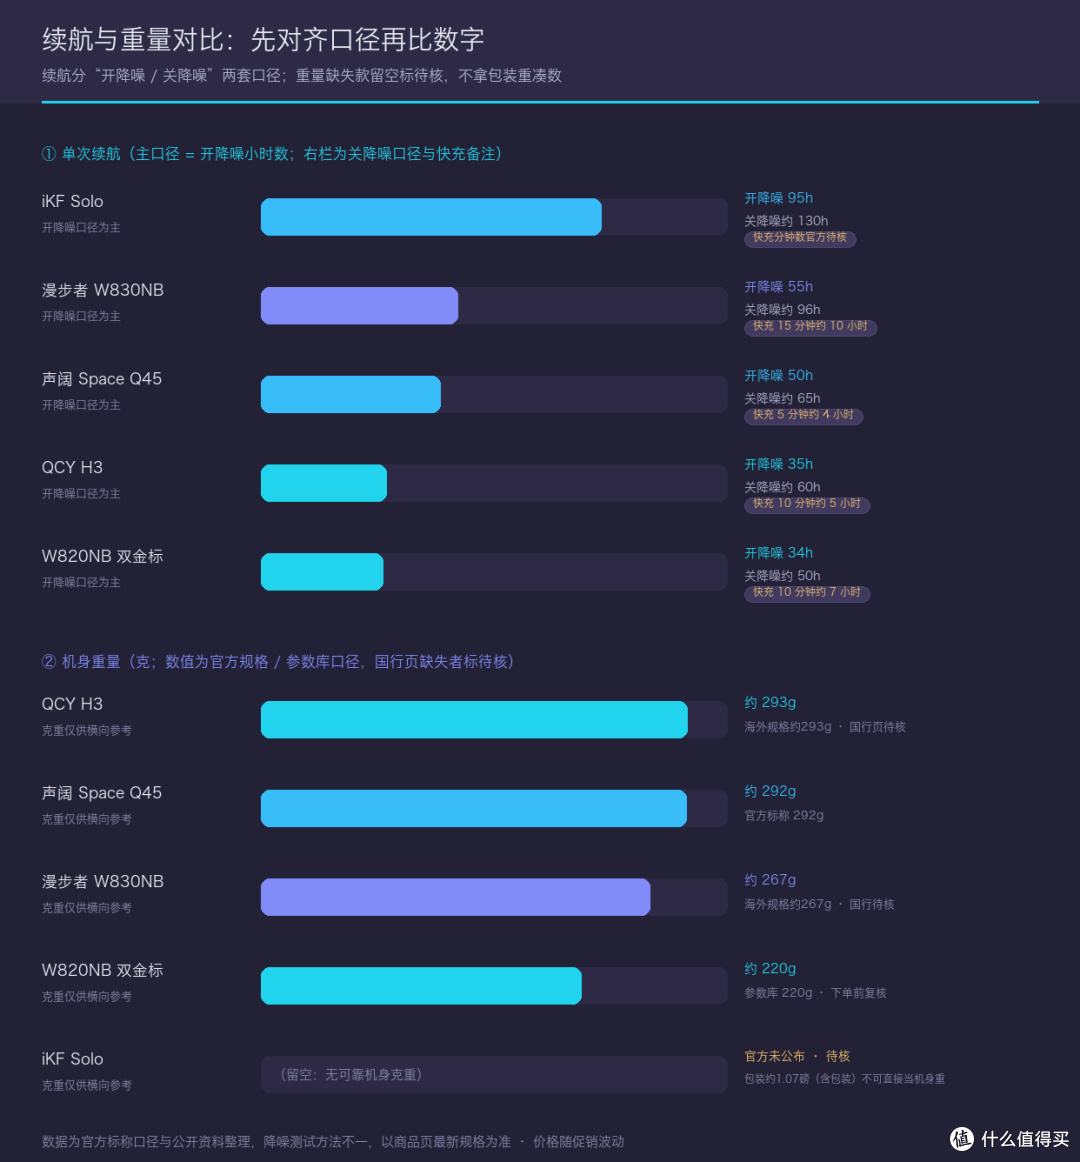Select the 快充 10 分钟约 5 小时 tag
This screenshot has height=1162, width=1080.
coord(806,504)
